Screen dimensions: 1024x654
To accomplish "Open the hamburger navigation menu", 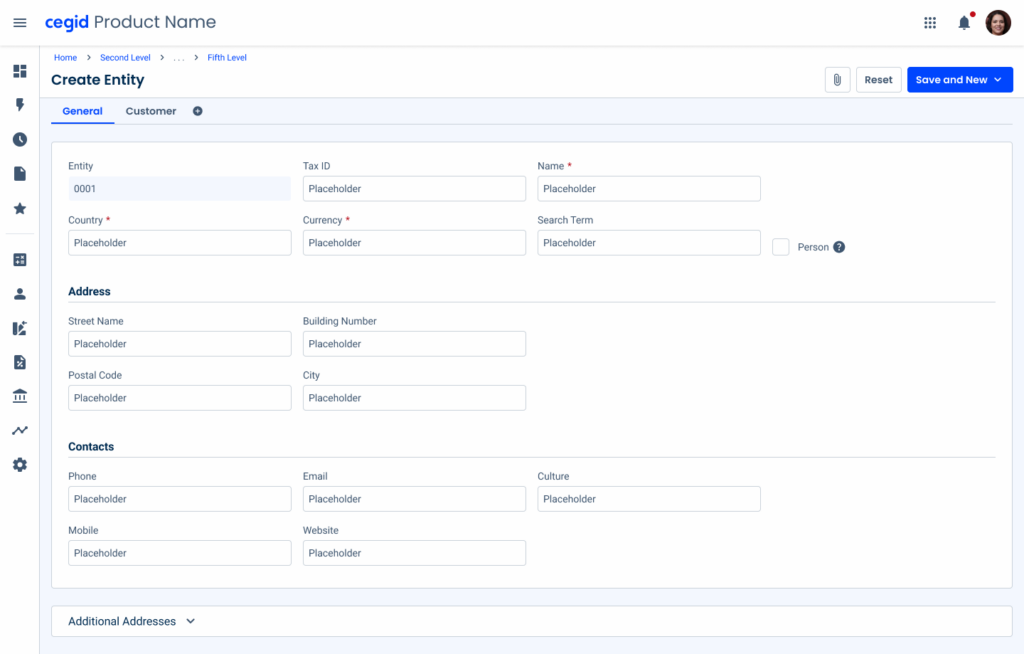I will [20, 23].
